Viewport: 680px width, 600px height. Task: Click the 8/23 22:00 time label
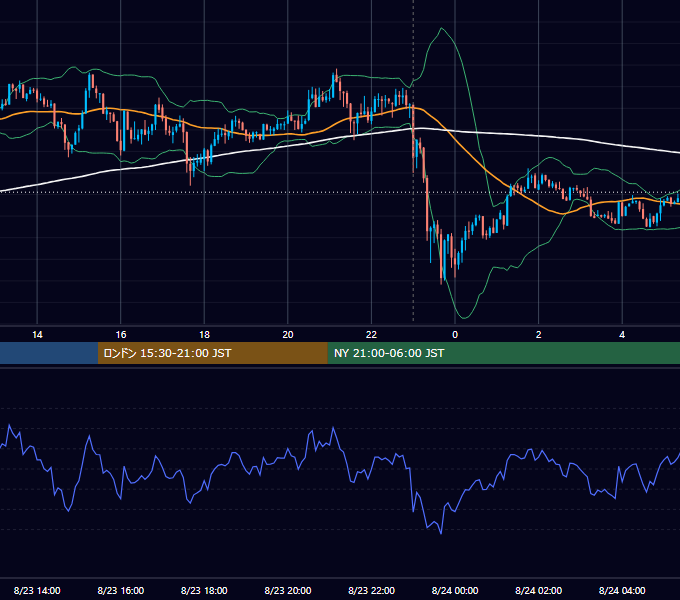(x=371, y=590)
